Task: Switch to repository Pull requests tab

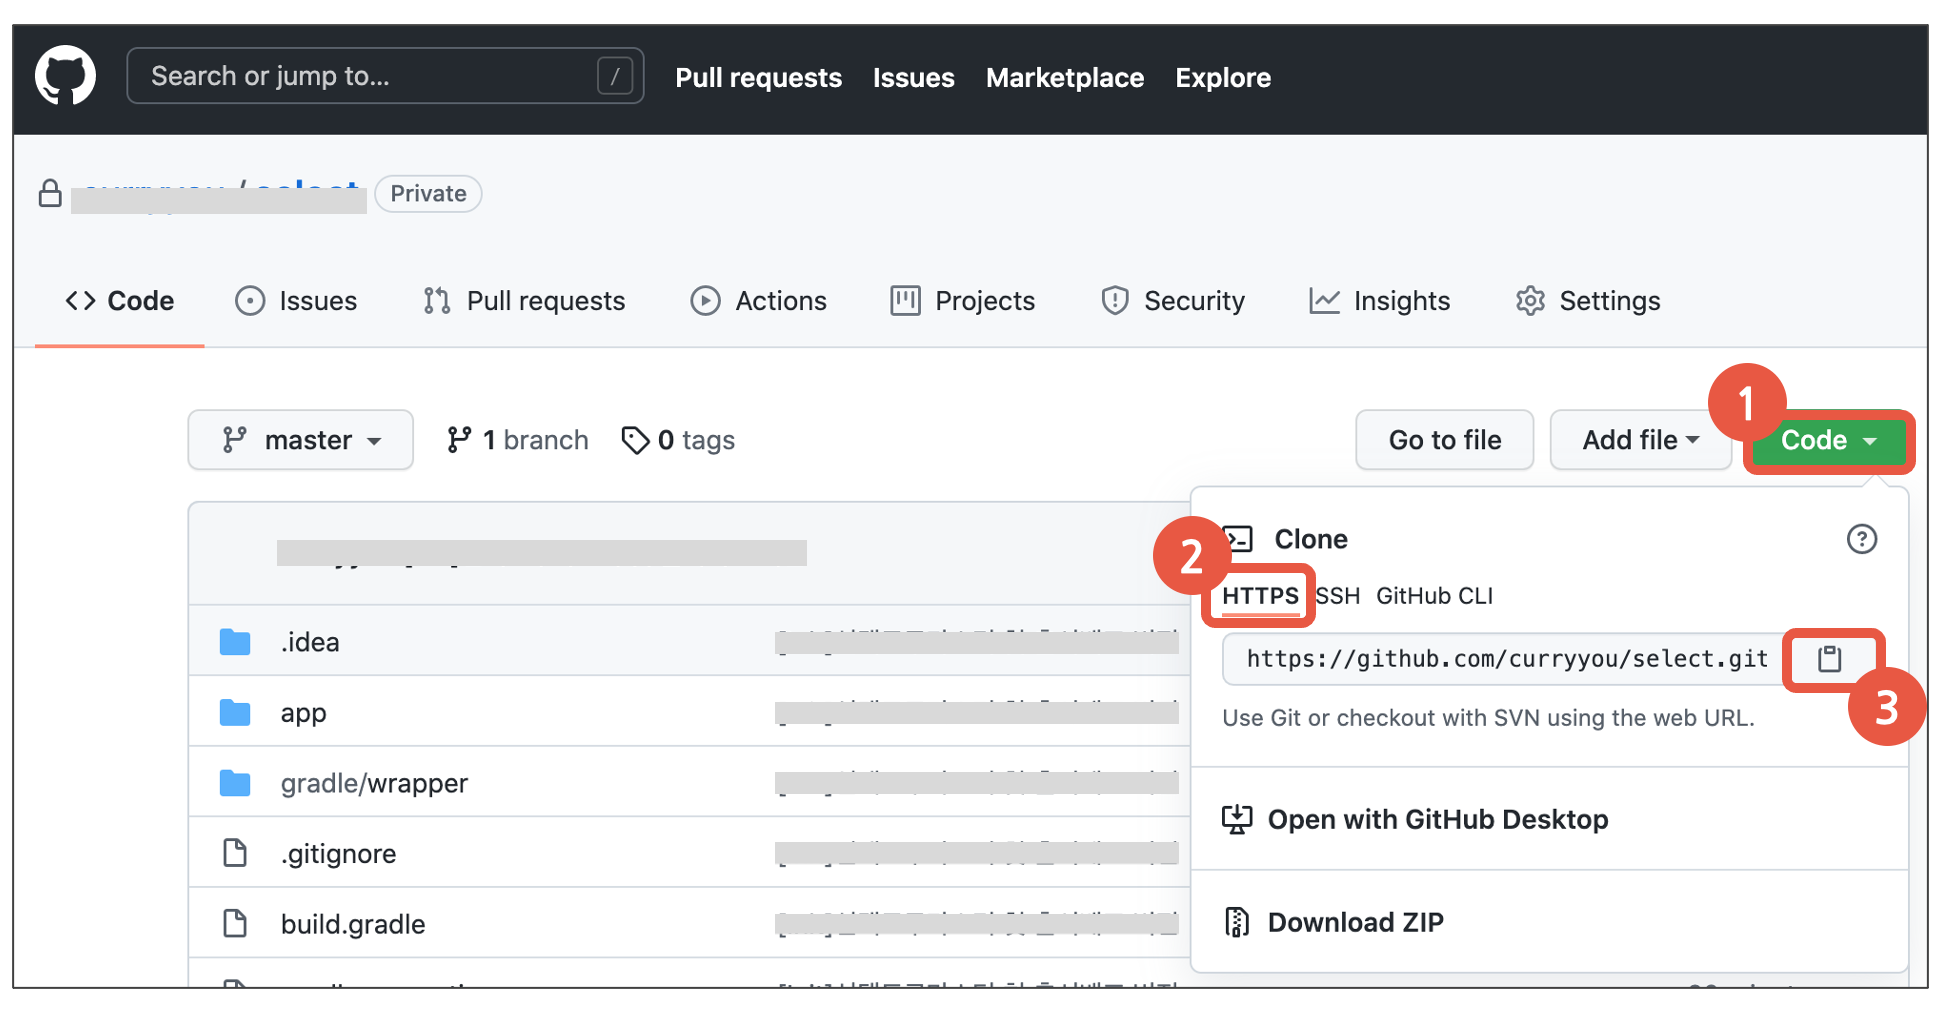Action: click(x=524, y=301)
